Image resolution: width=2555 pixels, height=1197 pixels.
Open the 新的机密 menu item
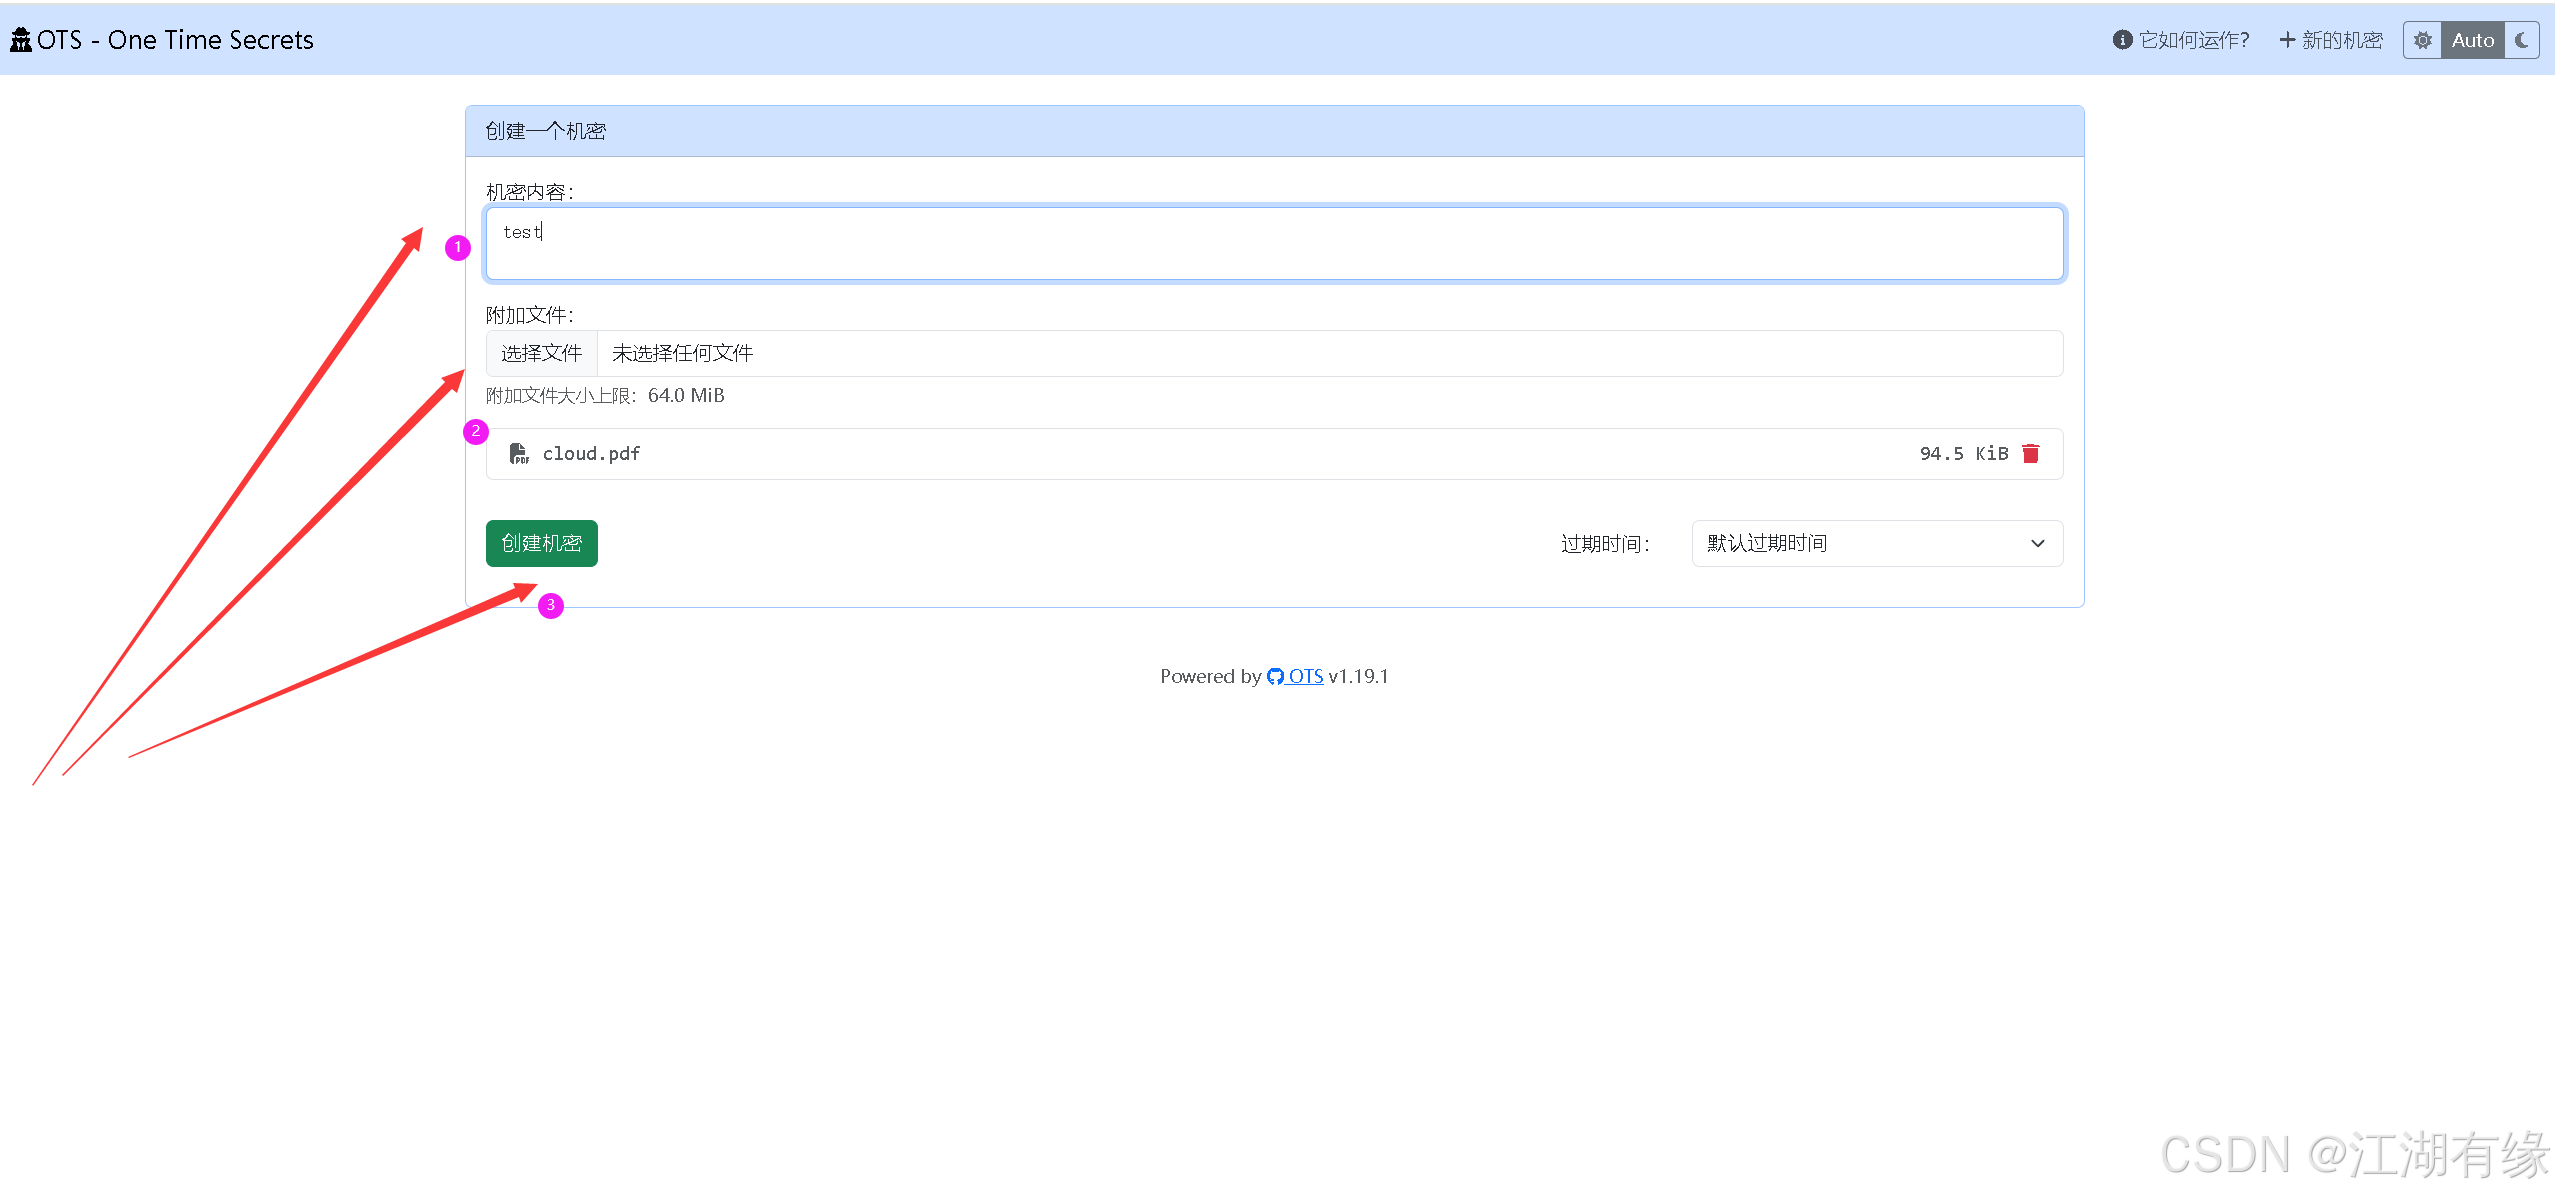tap(2342, 40)
